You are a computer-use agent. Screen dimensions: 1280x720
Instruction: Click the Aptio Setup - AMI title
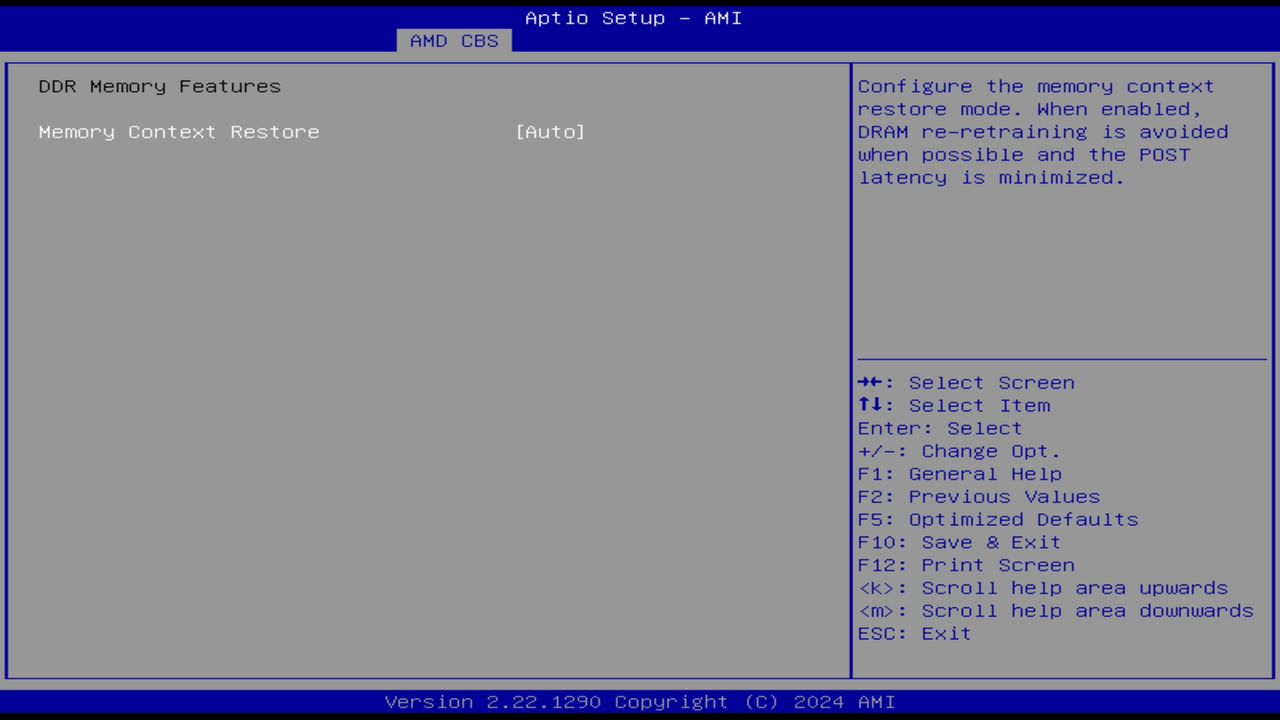point(634,18)
